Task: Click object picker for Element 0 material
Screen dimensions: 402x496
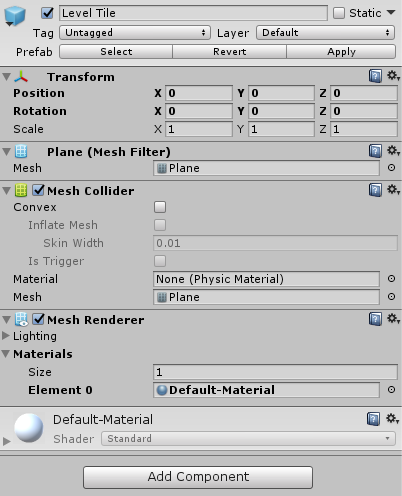Action: (392, 390)
